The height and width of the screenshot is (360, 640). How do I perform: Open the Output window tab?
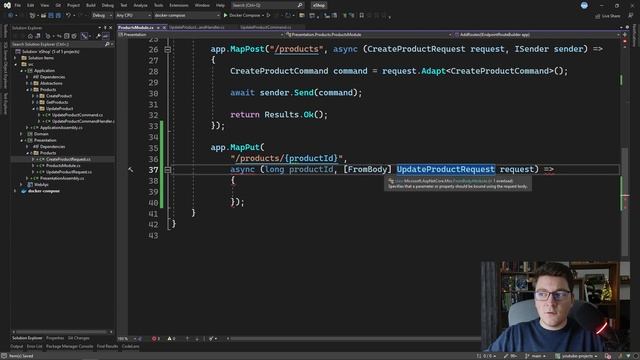pos(17,347)
